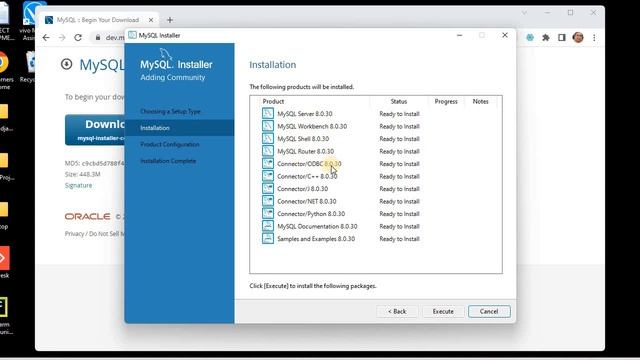Close the MySQL Begin Your Download tab
This screenshot has height=360, width=640.
[x=151, y=20]
